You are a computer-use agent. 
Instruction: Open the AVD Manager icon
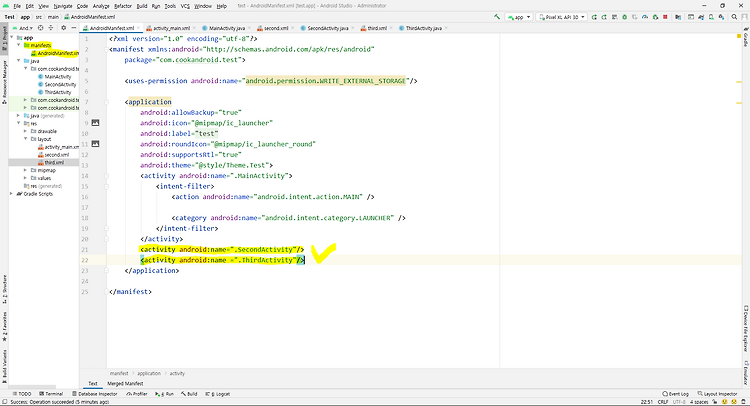tap(711, 17)
